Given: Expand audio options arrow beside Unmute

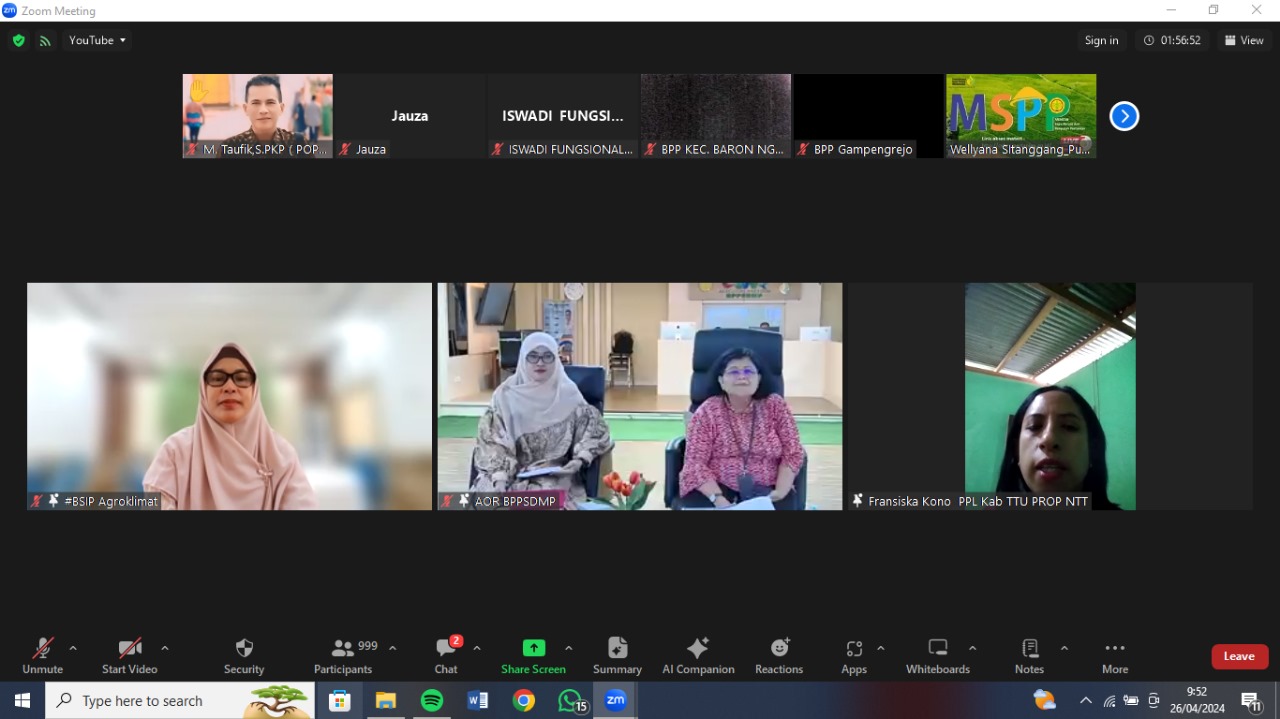Looking at the screenshot, I should [73, 648].
